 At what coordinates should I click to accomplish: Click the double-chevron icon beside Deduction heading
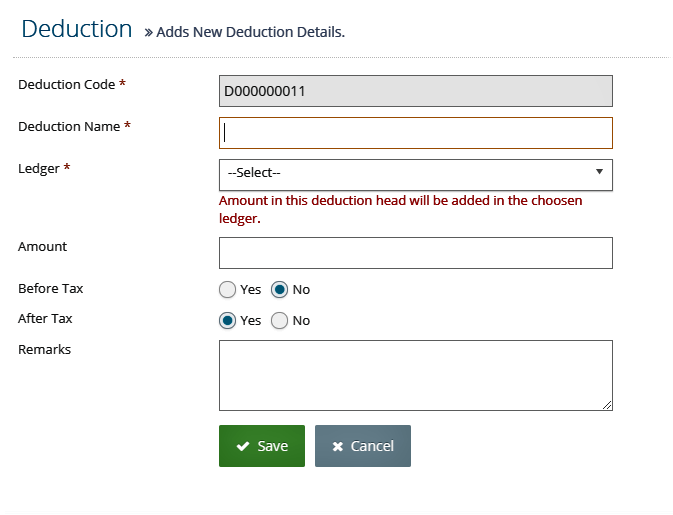149,33
